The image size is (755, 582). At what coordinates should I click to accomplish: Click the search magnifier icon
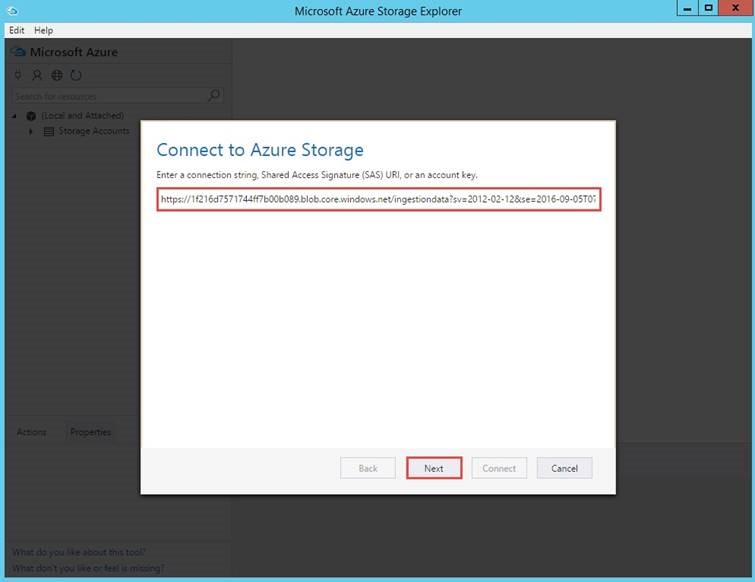click(x=214, y=95)
